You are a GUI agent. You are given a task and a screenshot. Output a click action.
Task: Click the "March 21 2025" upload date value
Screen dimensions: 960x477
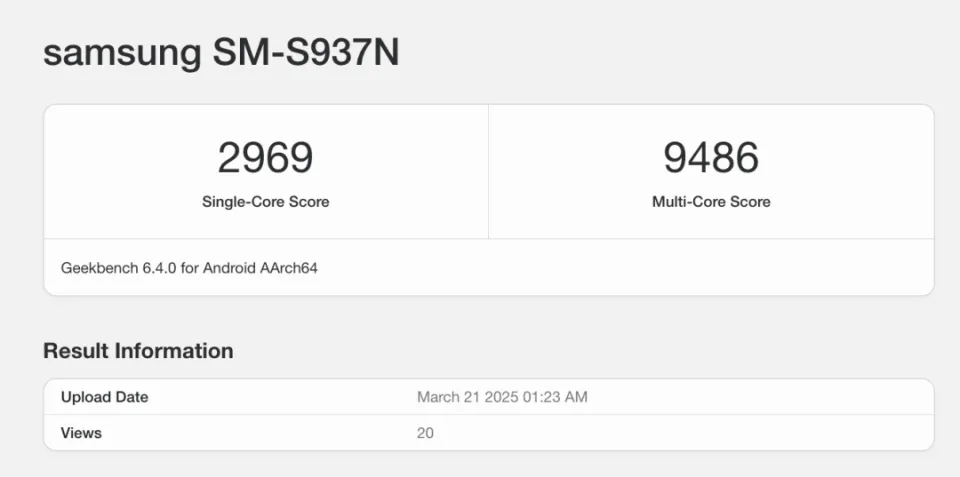click(x=461, y=397)
